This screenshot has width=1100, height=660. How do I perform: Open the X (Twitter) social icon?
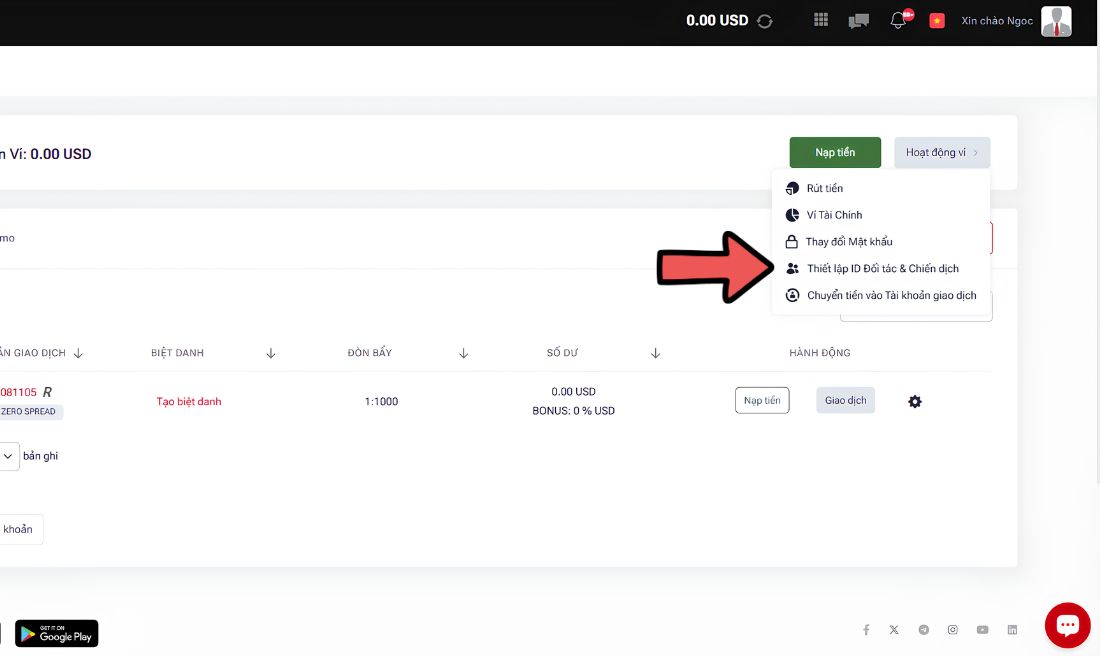894,630
